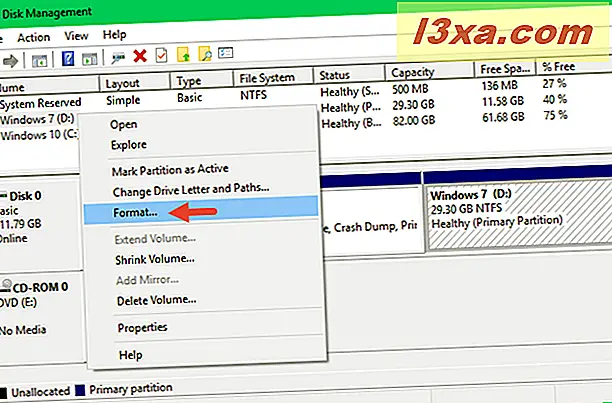
Task: Select Mark Partition as Active
Action: (170, 170)
